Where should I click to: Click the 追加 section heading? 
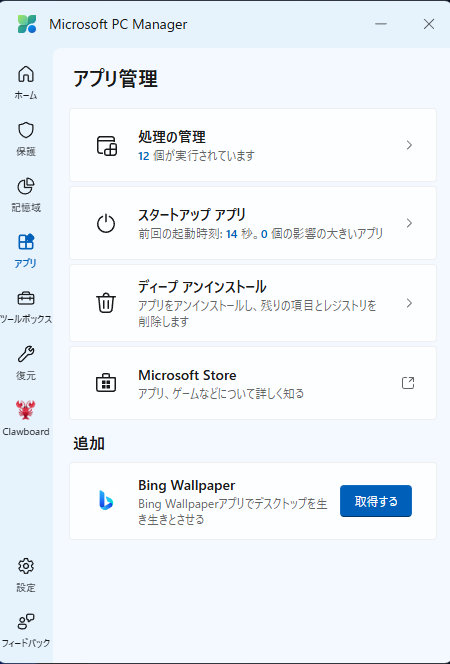tap(89, 443)
